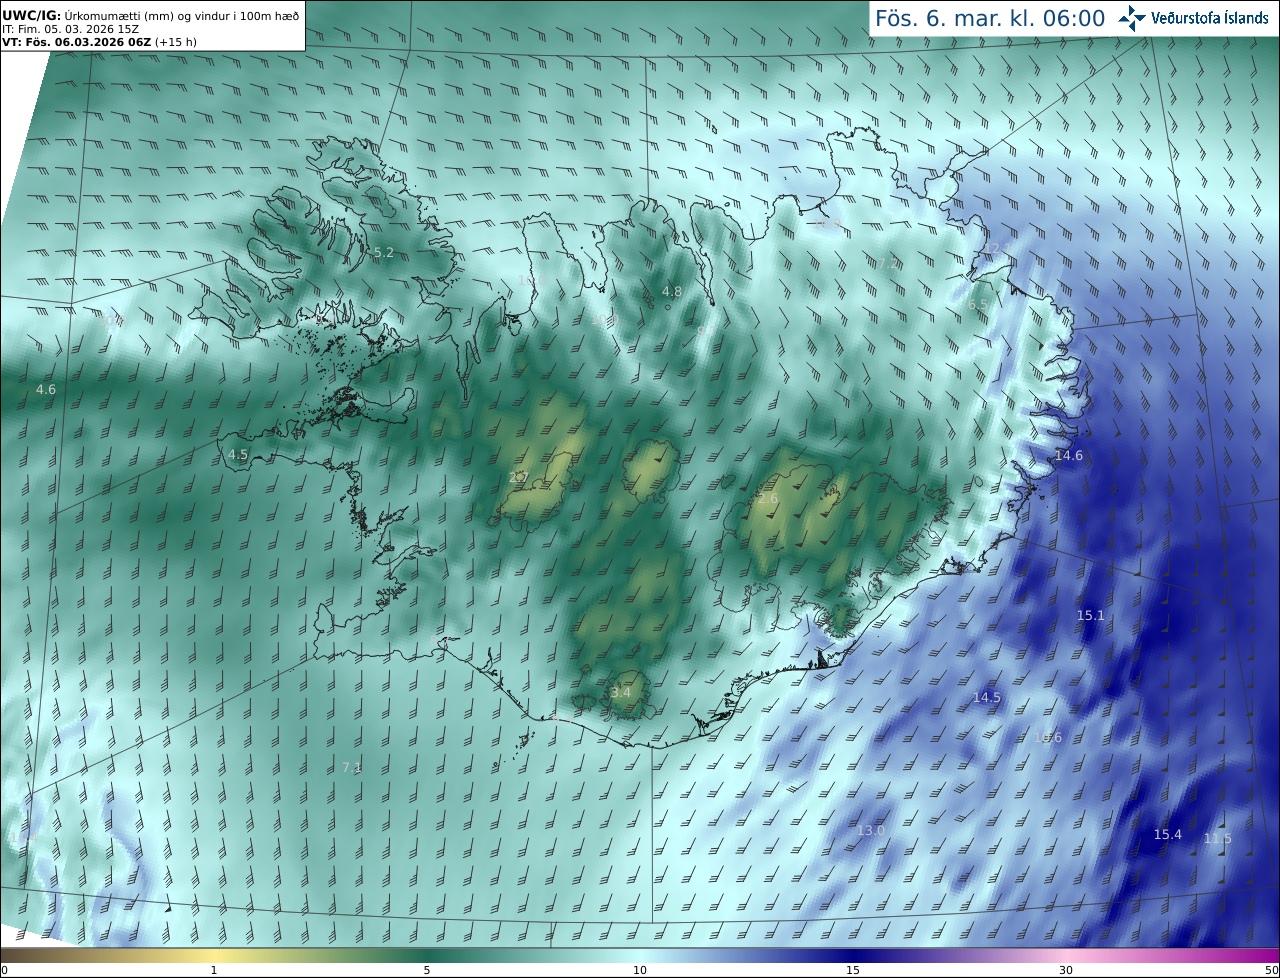Click the 12.1 value on the northeast coast

(999, 248)
